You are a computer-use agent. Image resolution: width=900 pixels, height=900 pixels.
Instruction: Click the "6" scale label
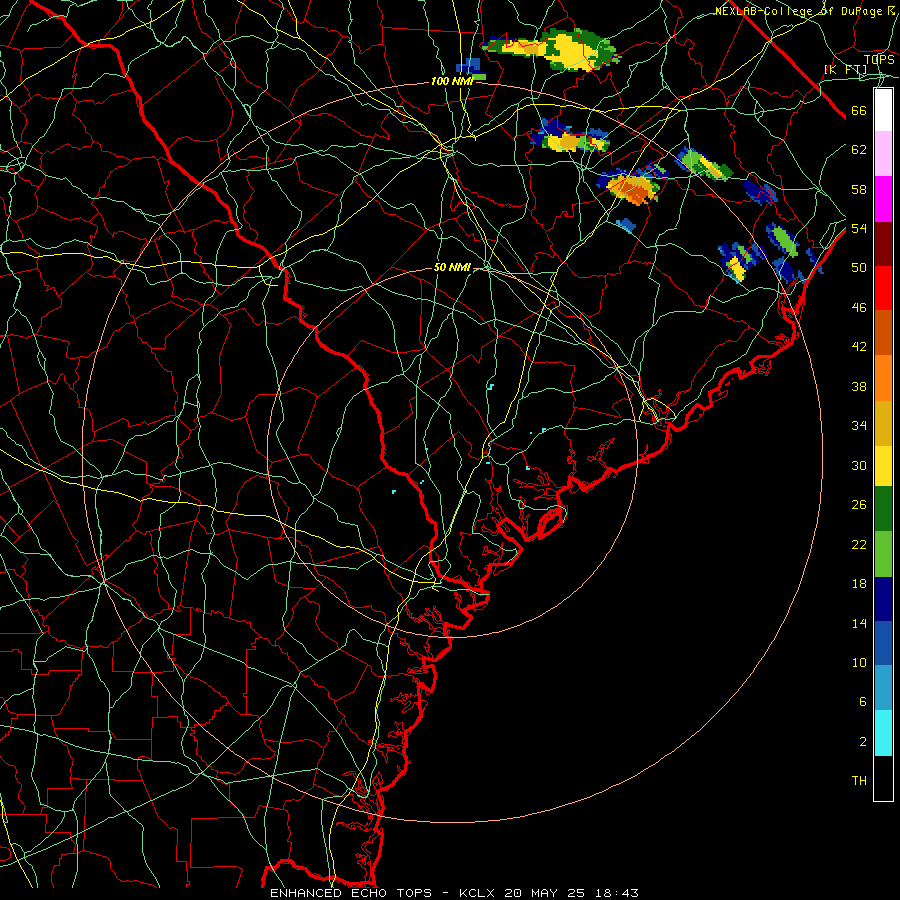click(862, 702)
